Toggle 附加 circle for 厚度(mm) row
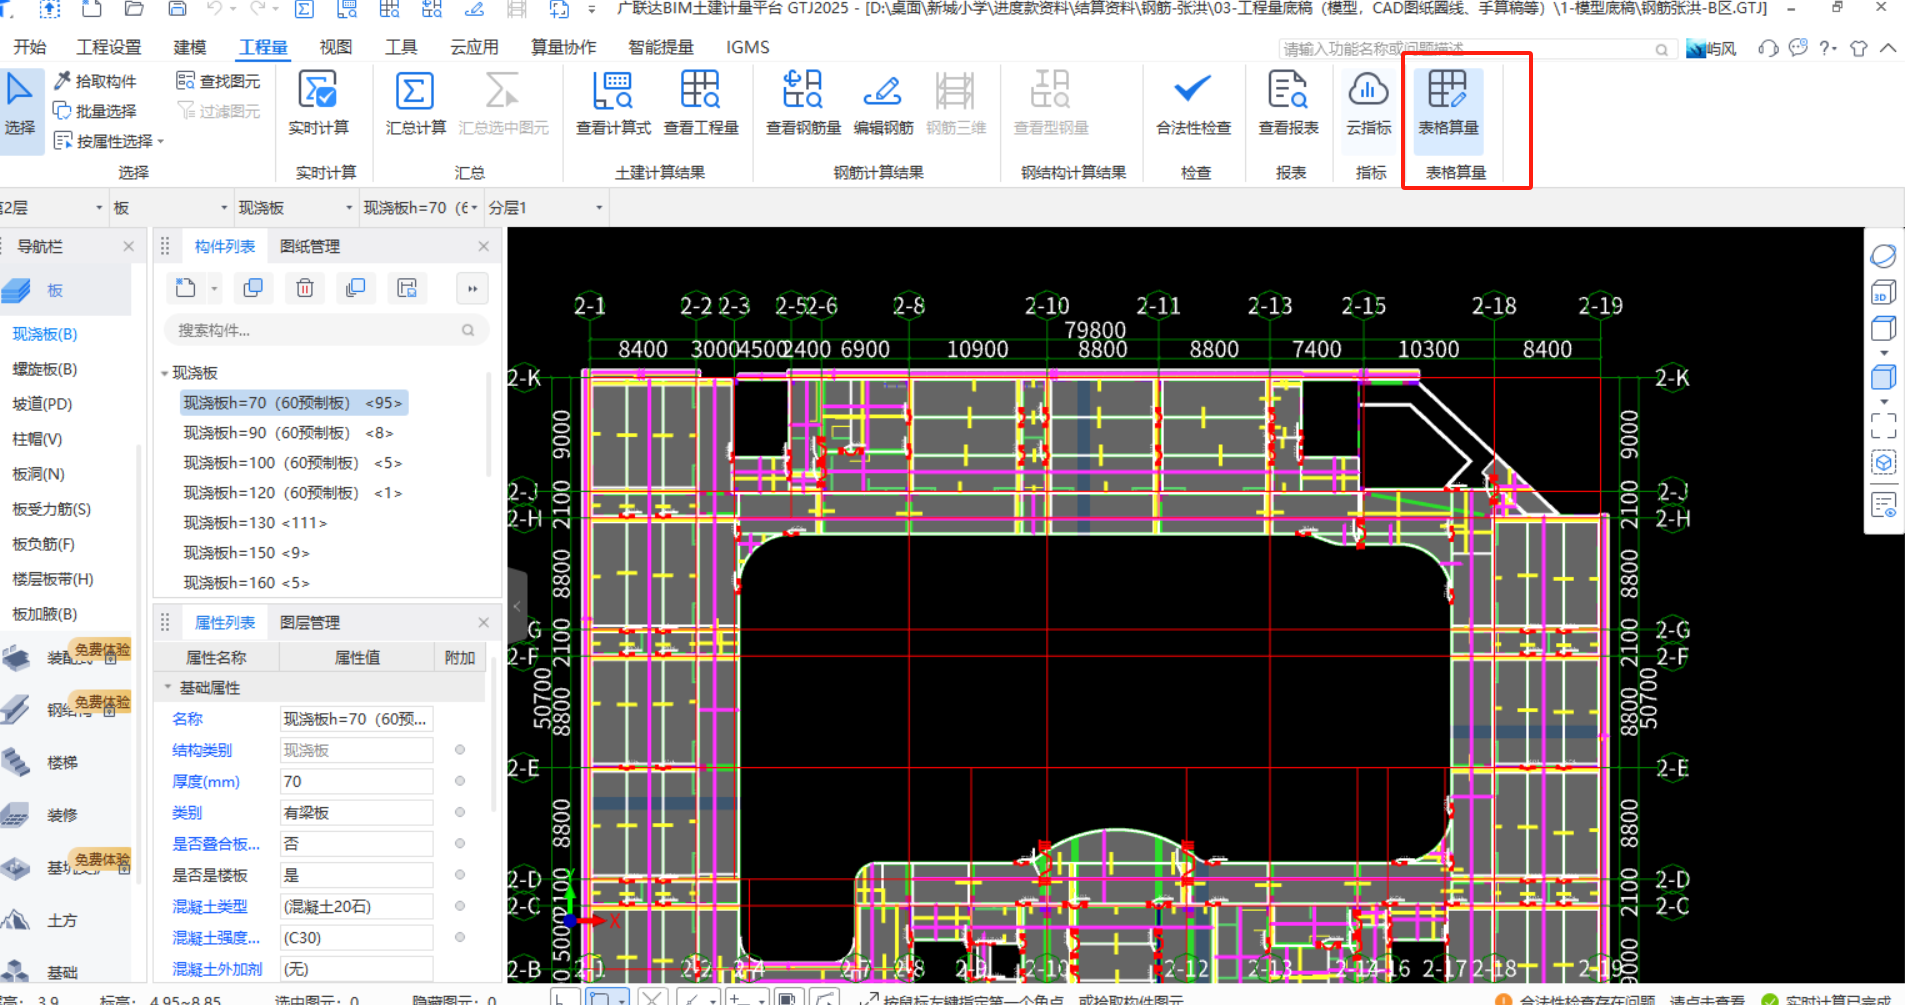The width and height of the screenshot is (1905, 1005). pyautogui.click(x=460, y=780)
